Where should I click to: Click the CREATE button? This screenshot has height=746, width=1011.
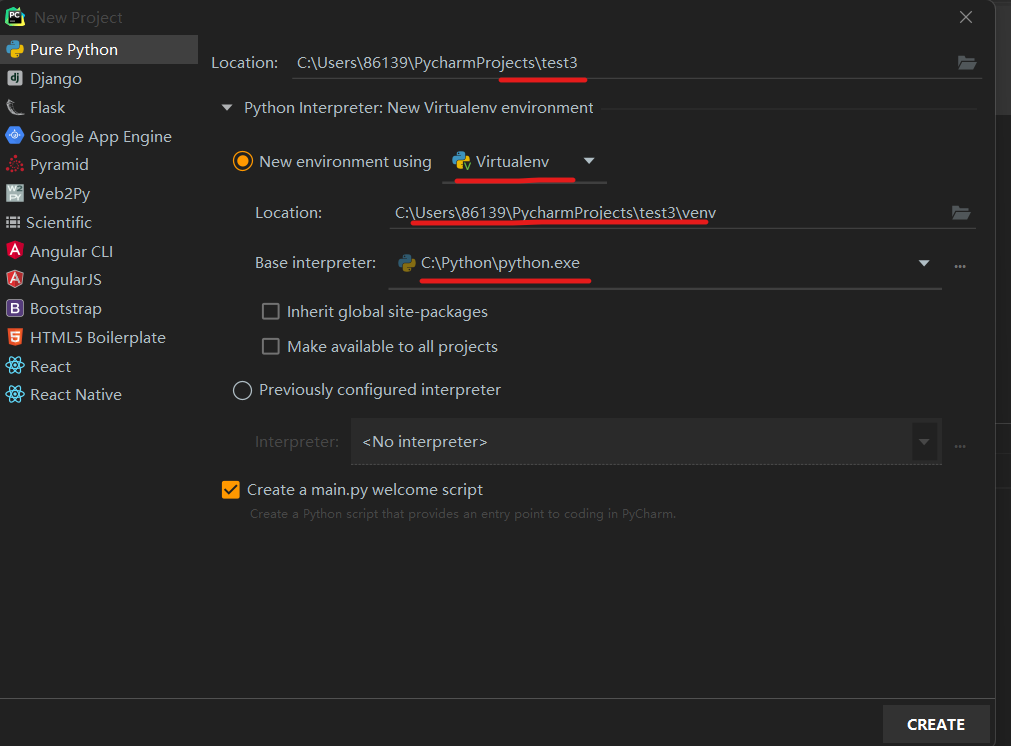[936, 724]
